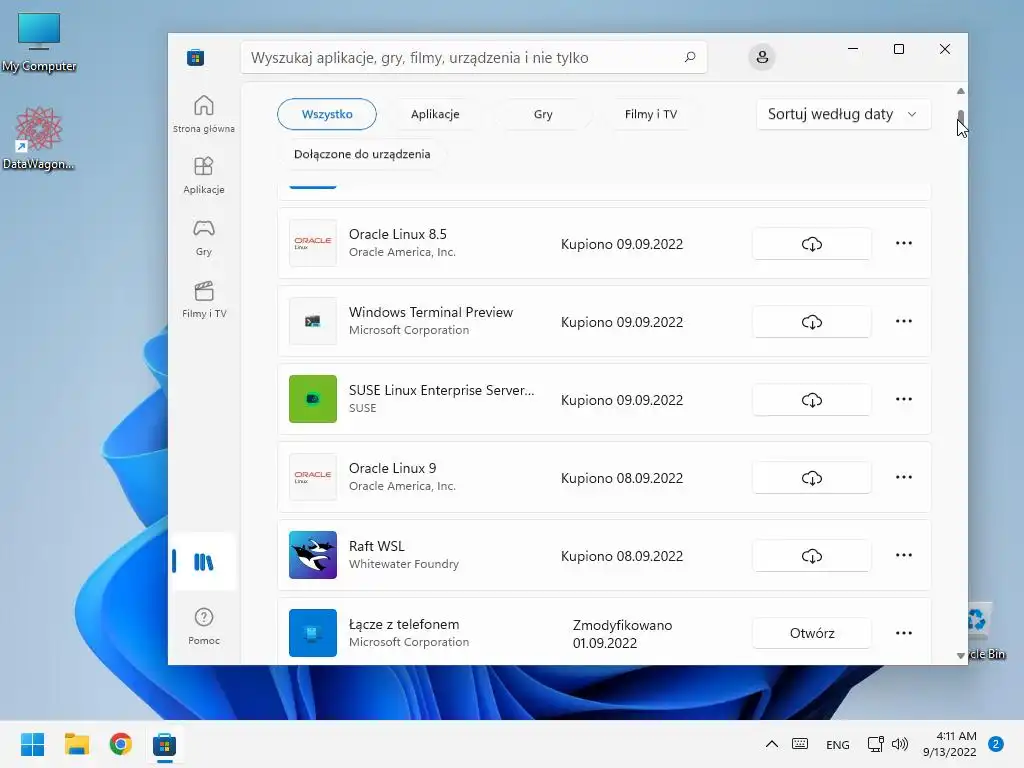The image size is (1024, 768).
Task: Click the Raft WSL orca thumbnail
Action: point(313,555)
